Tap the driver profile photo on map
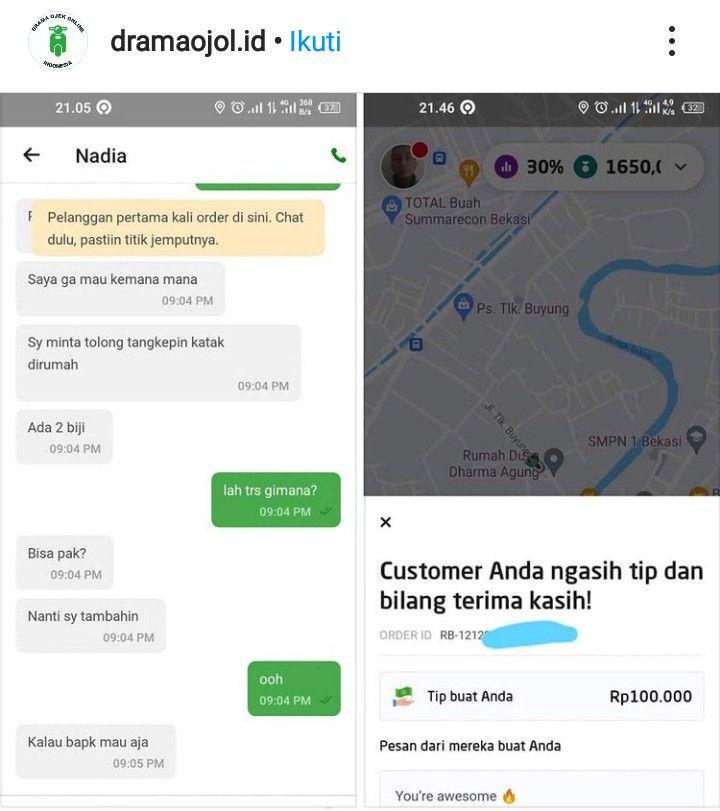 (402, 166)
